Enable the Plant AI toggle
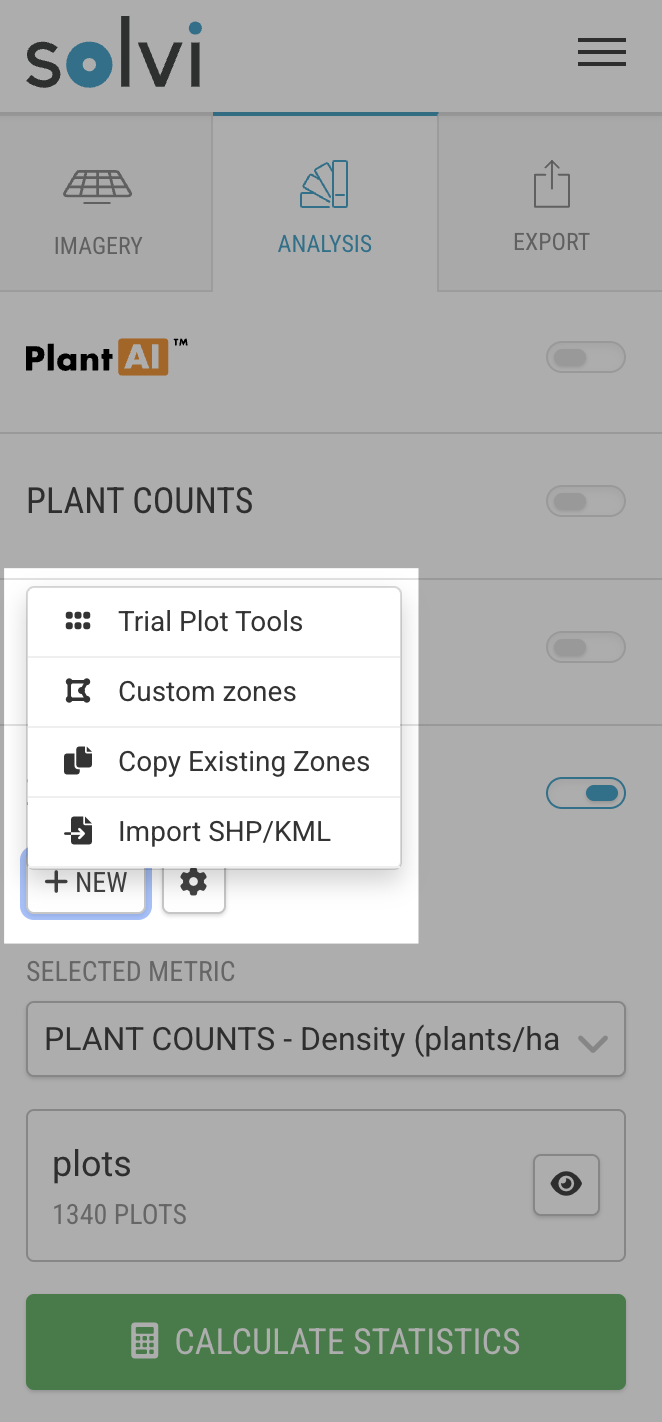Screen dimensions: 662x1422 click(586, 358)
